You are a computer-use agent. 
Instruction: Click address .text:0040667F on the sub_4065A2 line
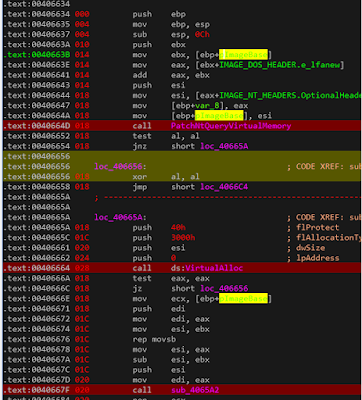pyautogui.click(x=37, y=390)
